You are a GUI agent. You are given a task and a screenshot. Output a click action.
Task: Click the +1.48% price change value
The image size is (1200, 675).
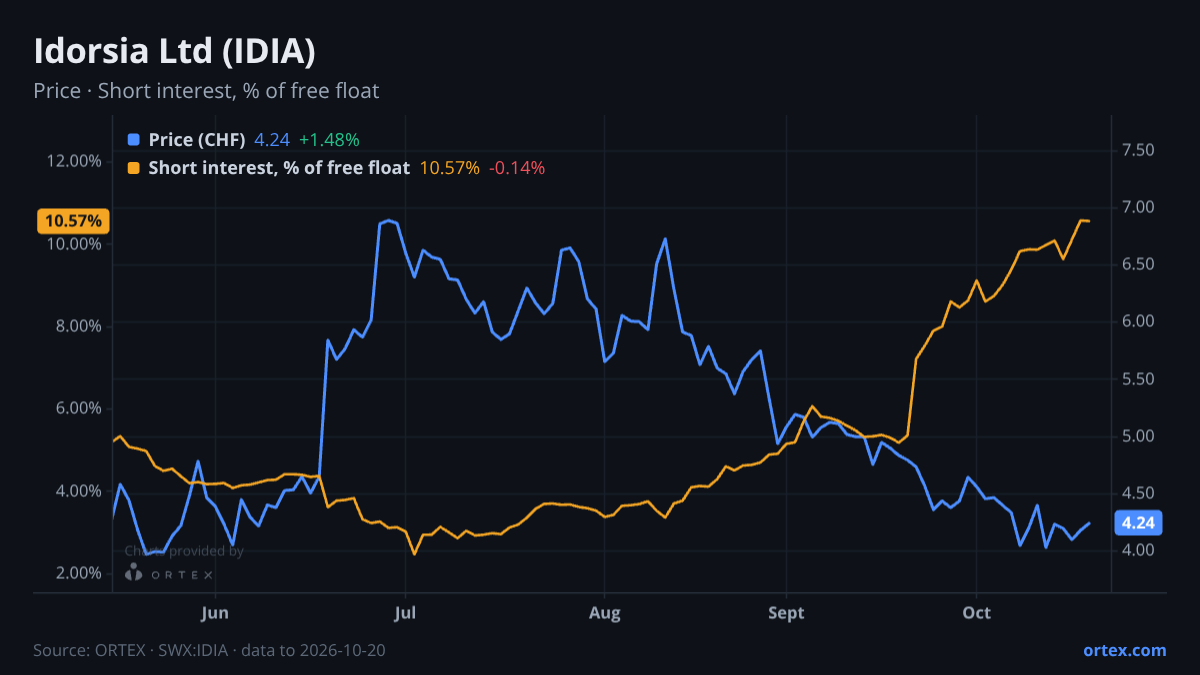(329, 140)
